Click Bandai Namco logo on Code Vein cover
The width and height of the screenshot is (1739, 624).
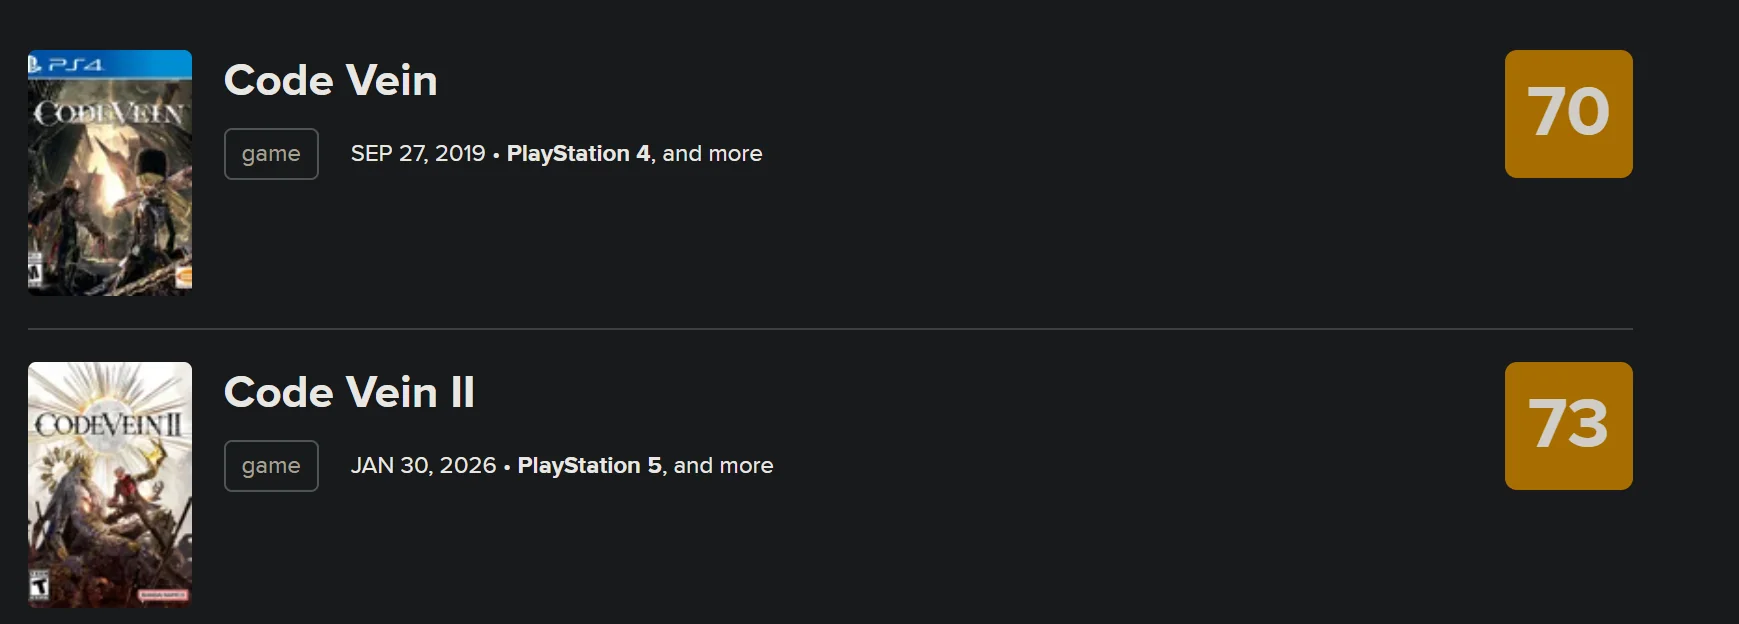[x=183, y=275]
